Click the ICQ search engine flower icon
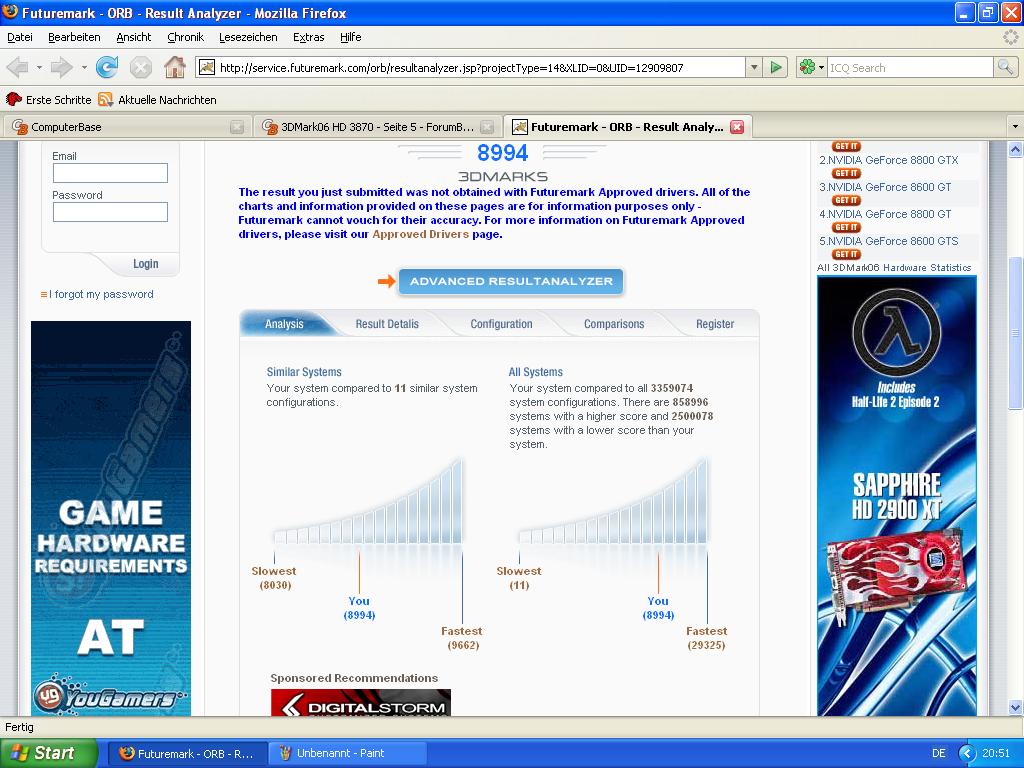Viewport: 1024px width, 768px height. pos(808,67)
